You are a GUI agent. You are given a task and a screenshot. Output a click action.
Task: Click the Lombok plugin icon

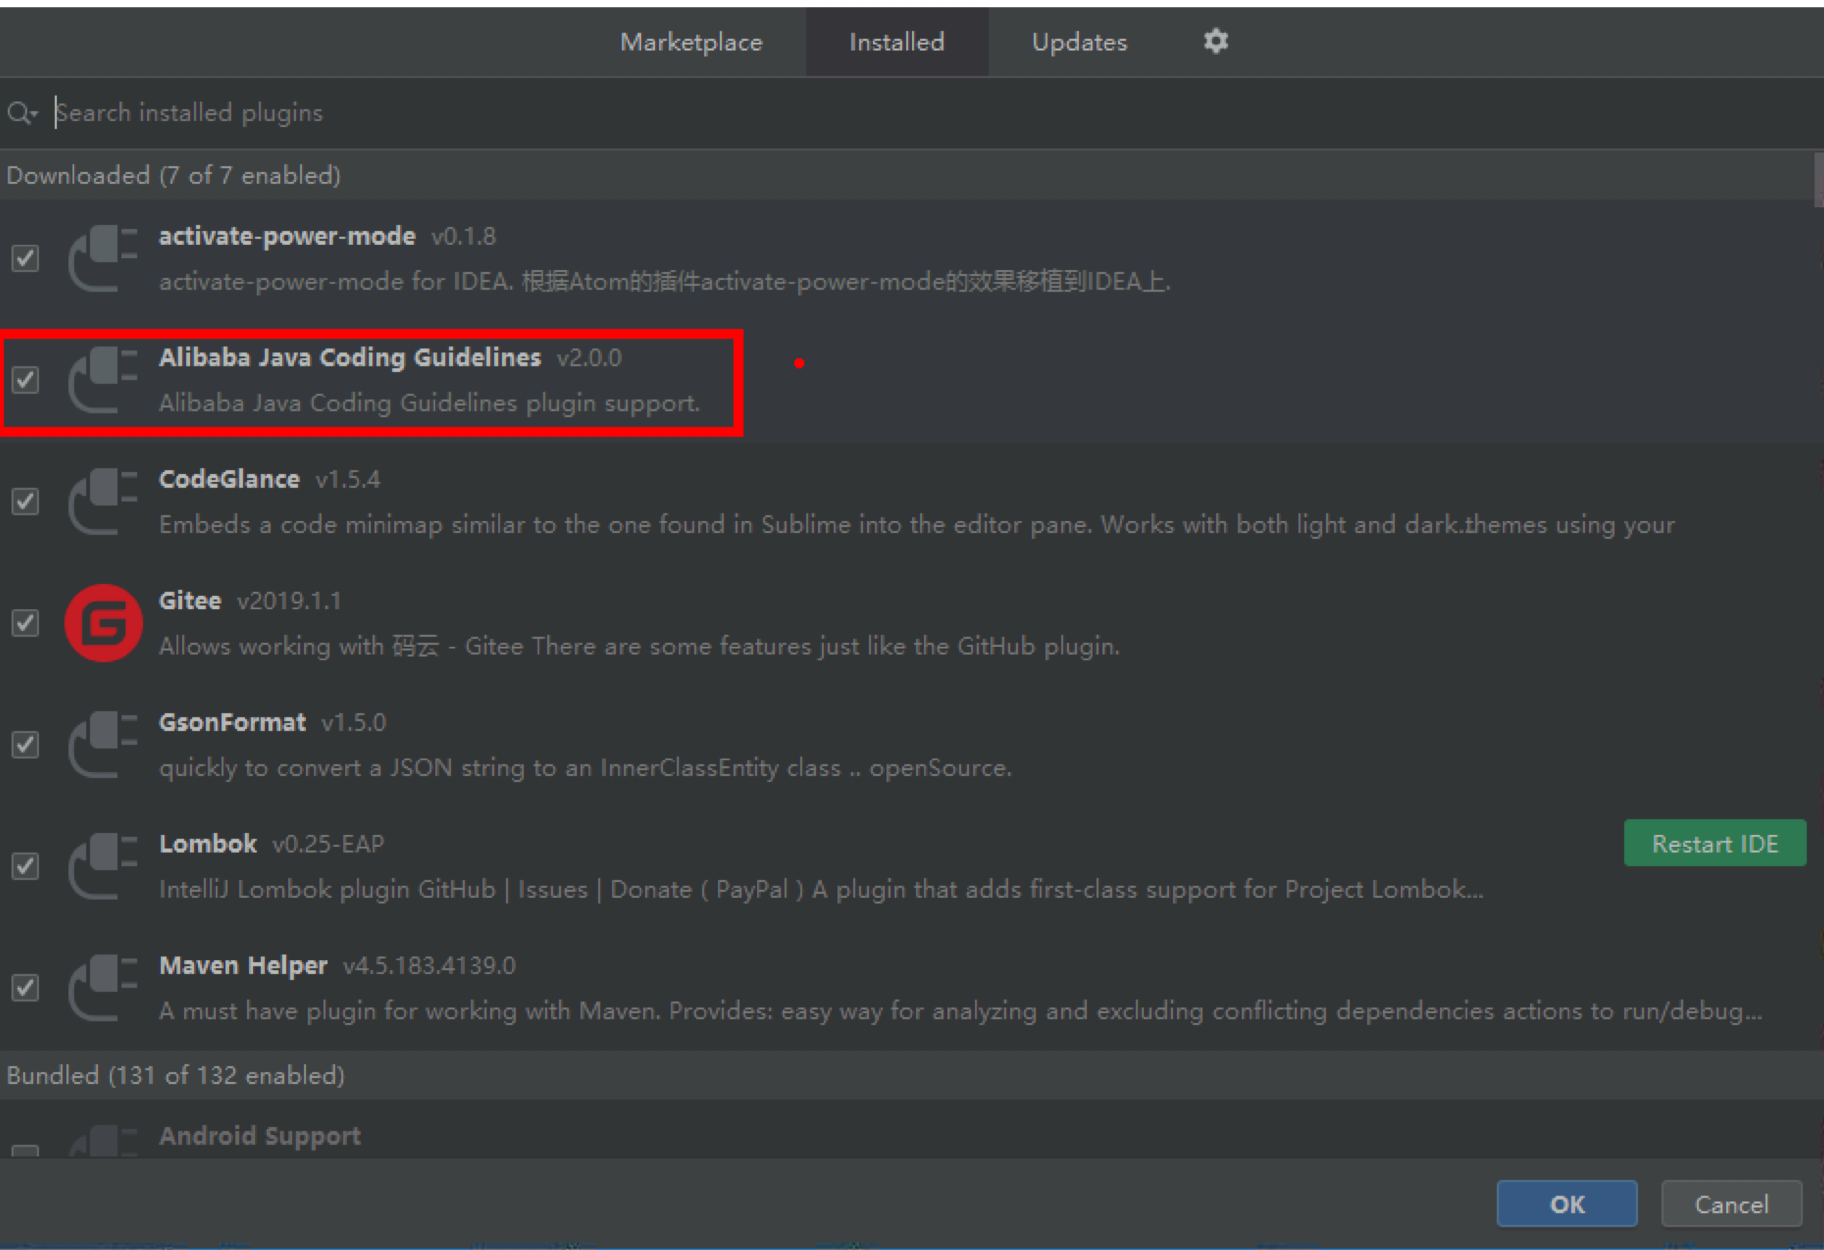tap(102, 866)
